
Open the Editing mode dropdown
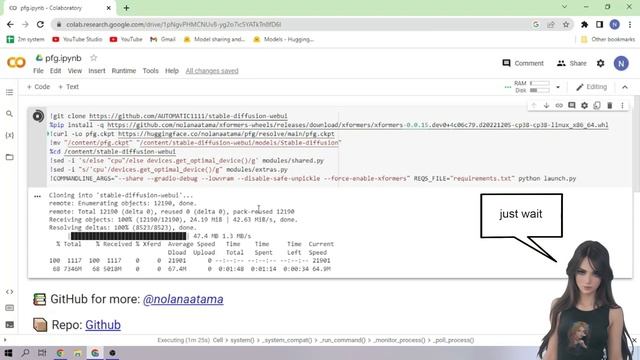pos(591,87)
